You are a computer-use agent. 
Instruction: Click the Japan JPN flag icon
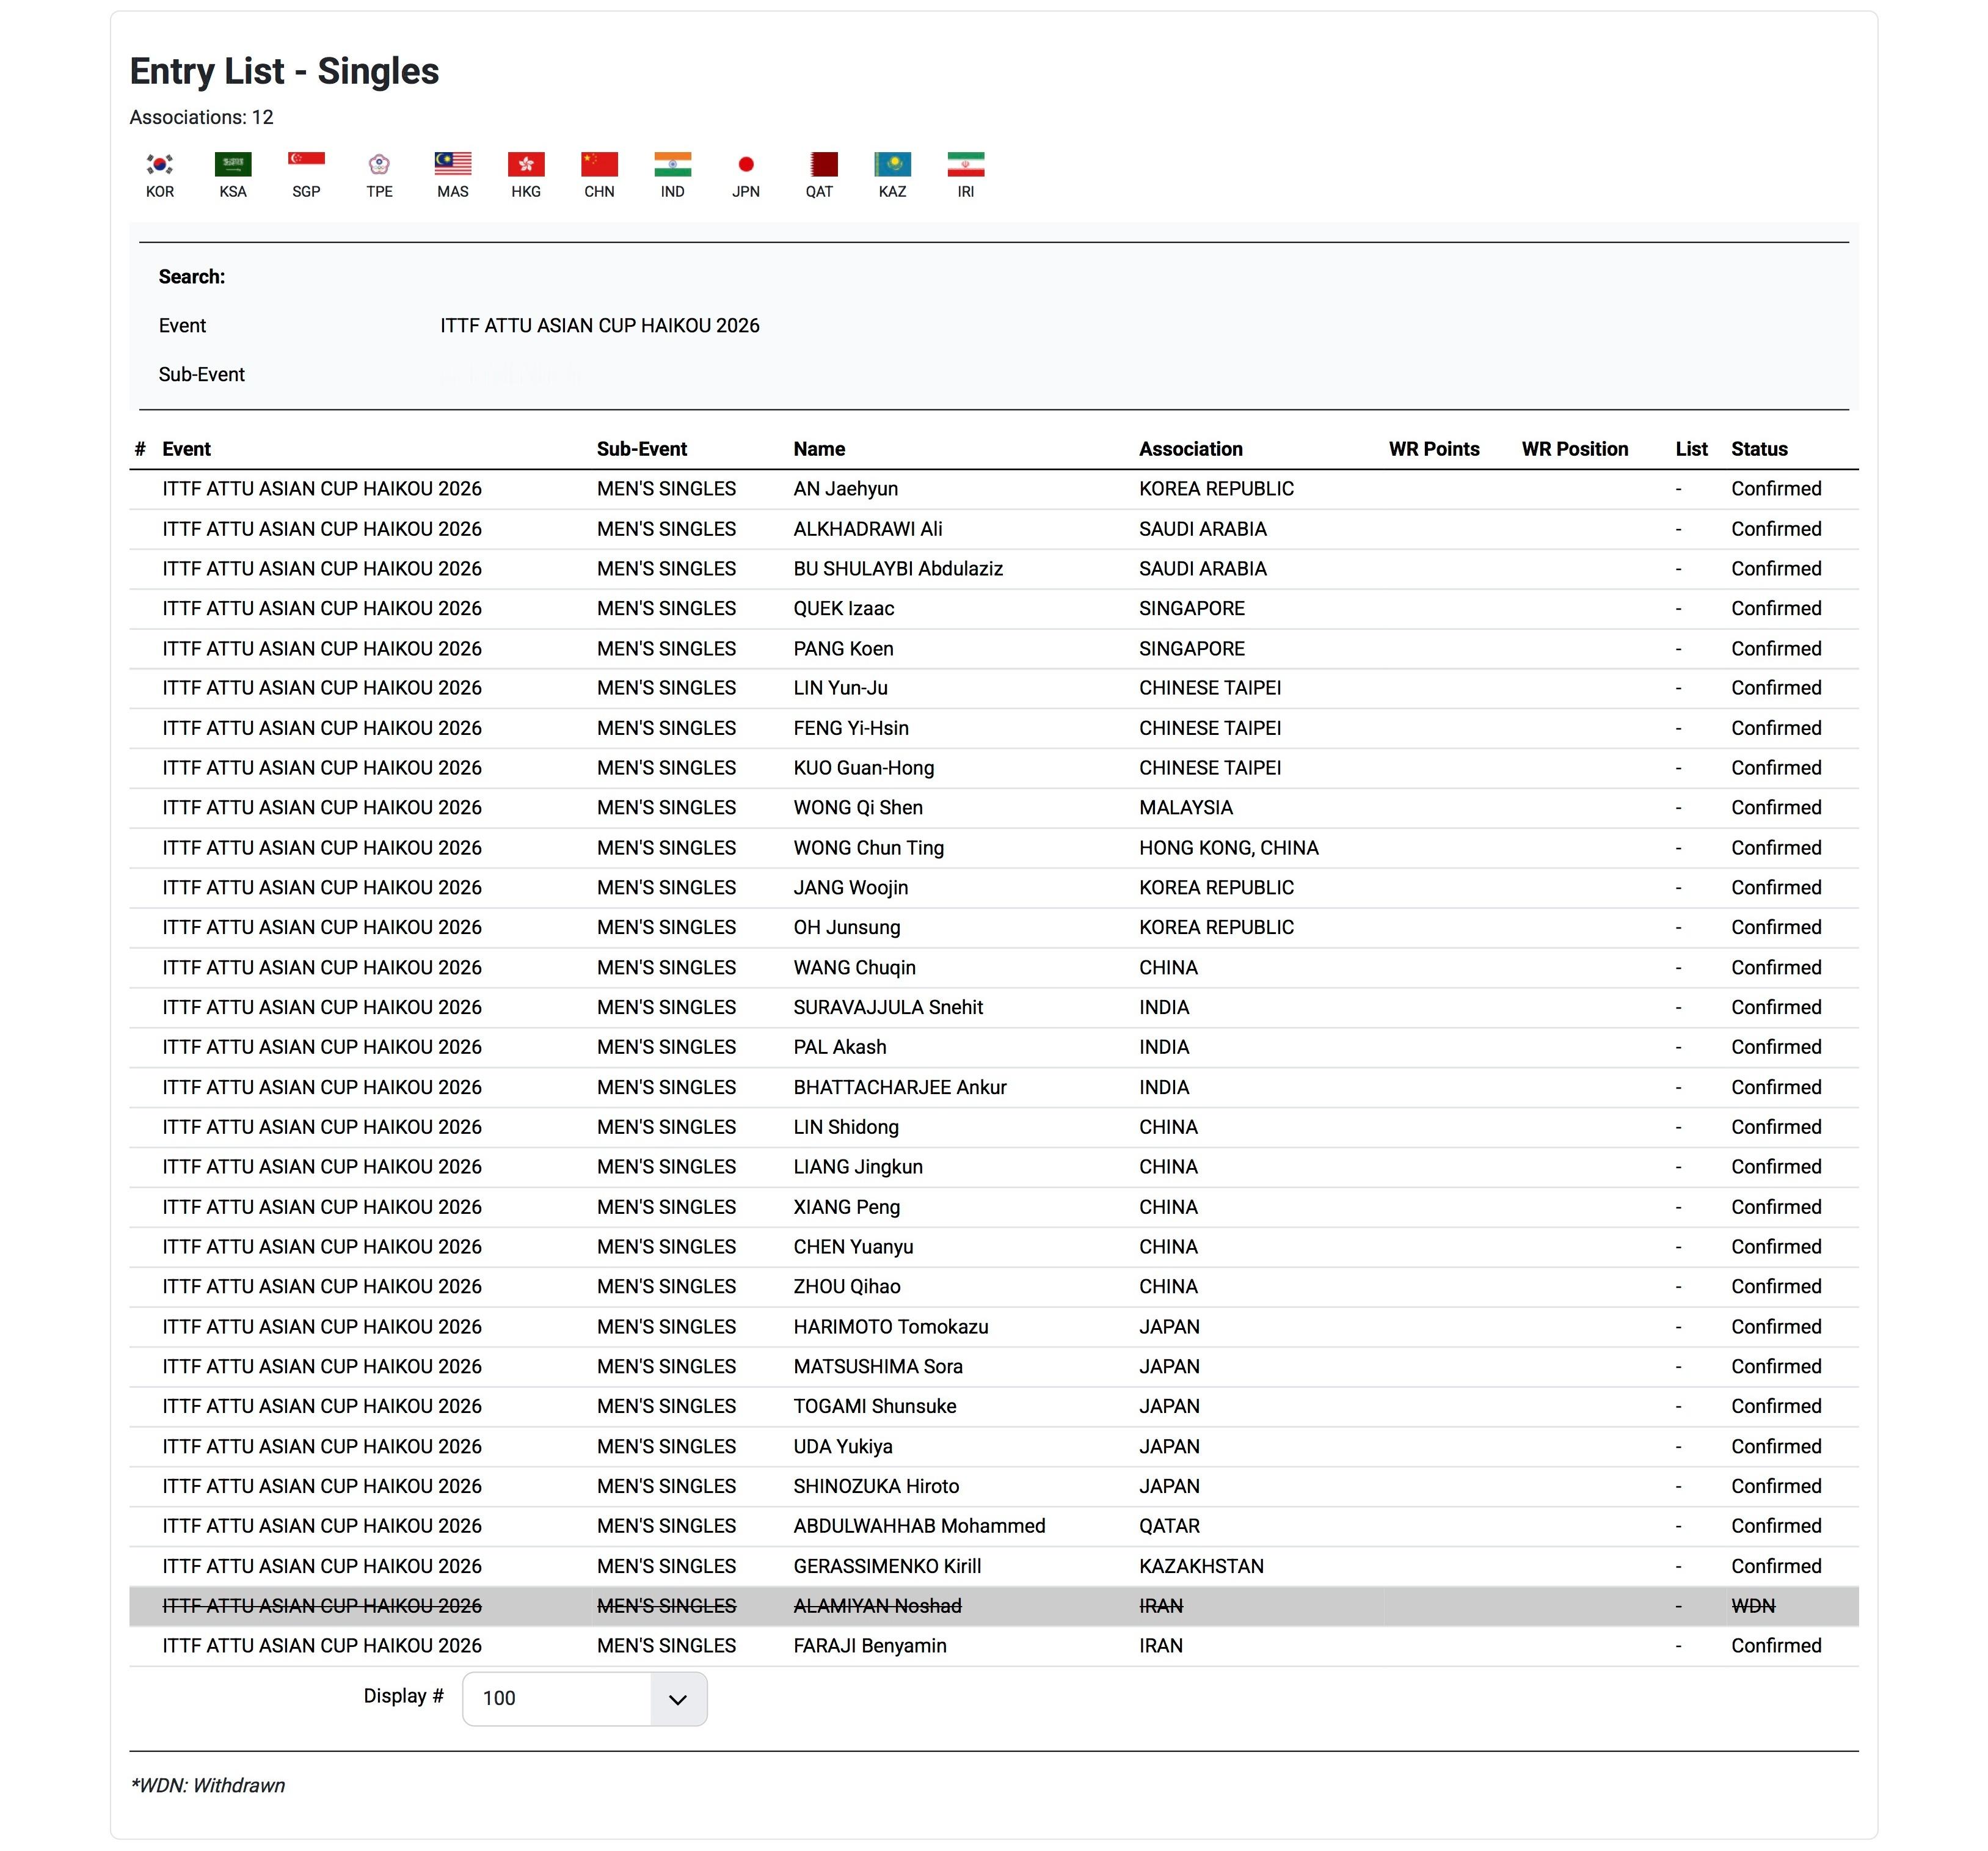pyautogui.click(x=745, y=164)
